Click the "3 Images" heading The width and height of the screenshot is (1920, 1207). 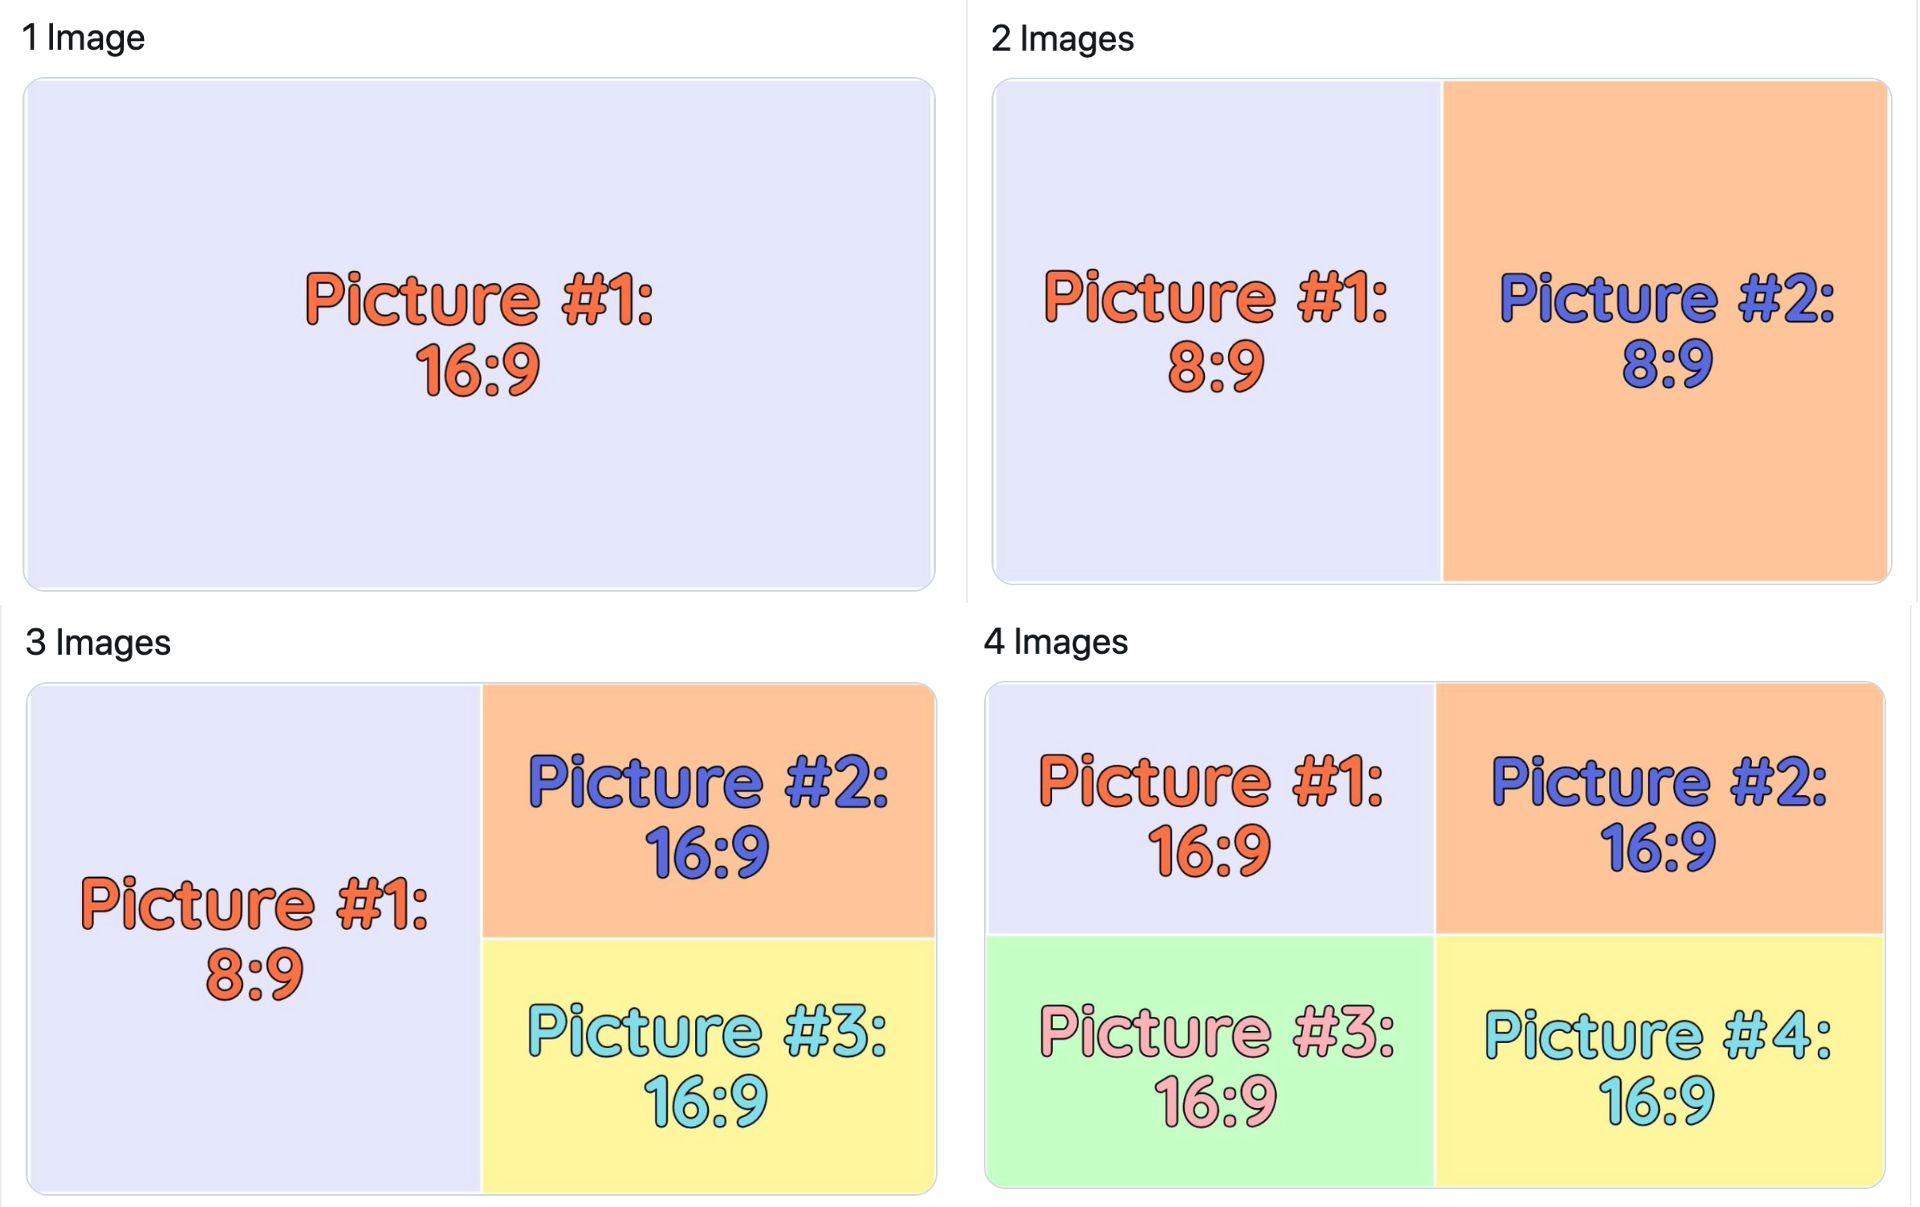tap(98, 642)
